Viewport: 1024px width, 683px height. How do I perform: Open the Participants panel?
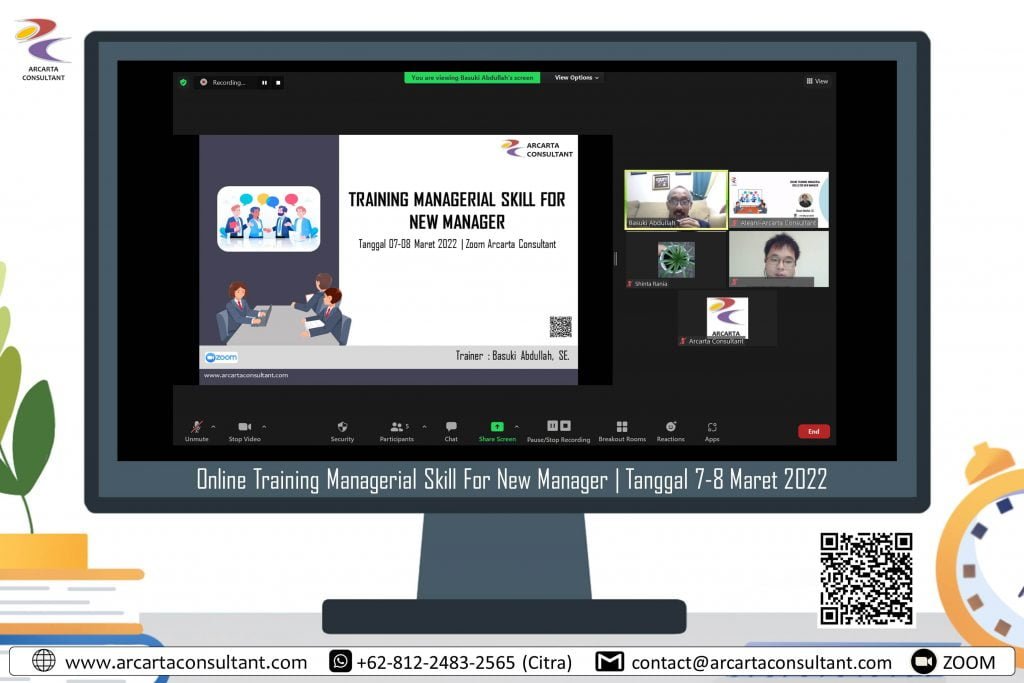click(397, 427)
